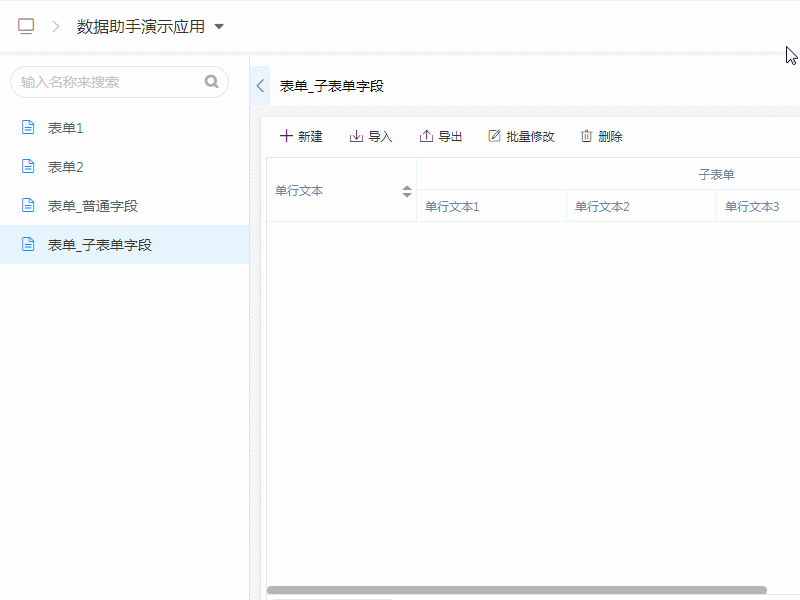Click the document icon beside 表单1

click(x=28, y=128)
